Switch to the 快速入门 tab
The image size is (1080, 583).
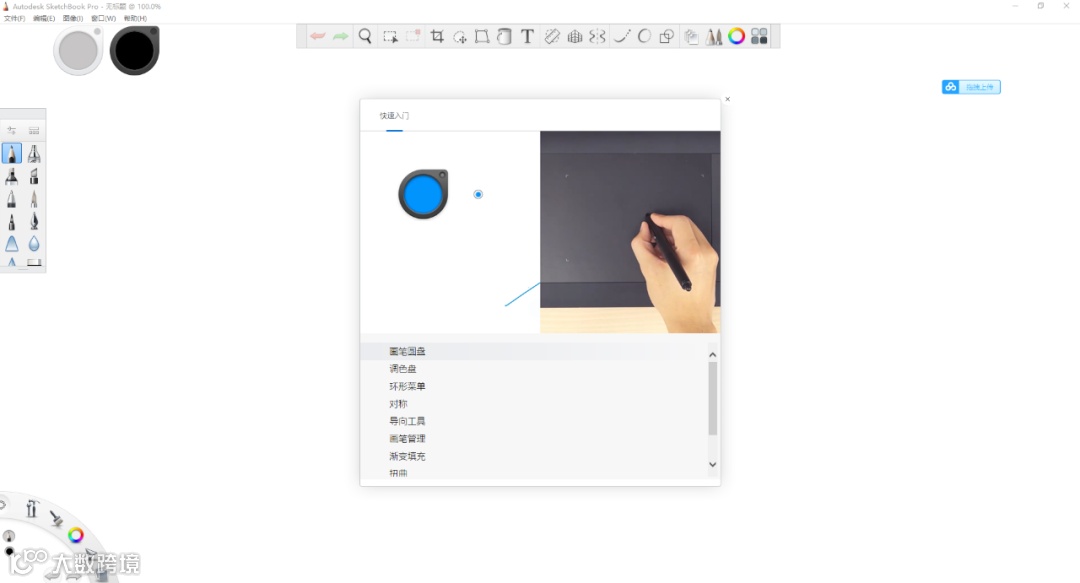point(394,116)
